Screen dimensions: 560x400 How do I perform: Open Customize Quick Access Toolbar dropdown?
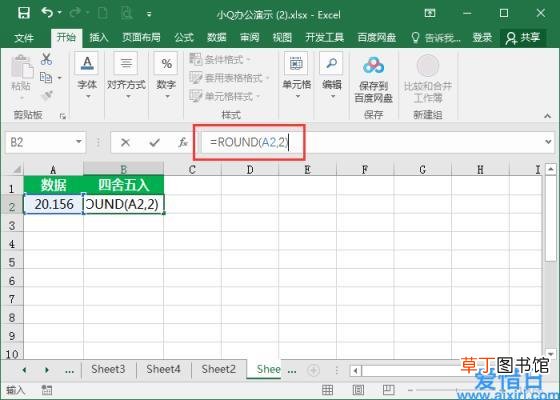tap(149, 14)
